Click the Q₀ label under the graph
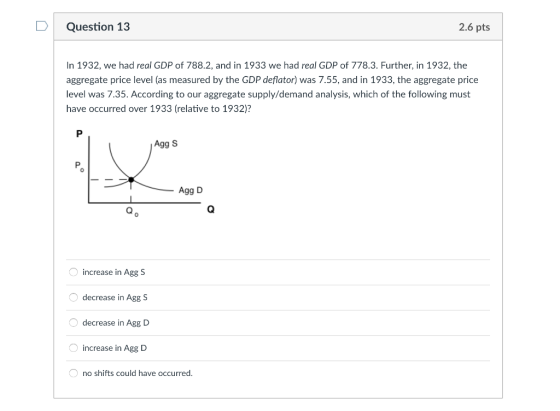This screenshot has width=560, height=411. click(x=132, y=211)
